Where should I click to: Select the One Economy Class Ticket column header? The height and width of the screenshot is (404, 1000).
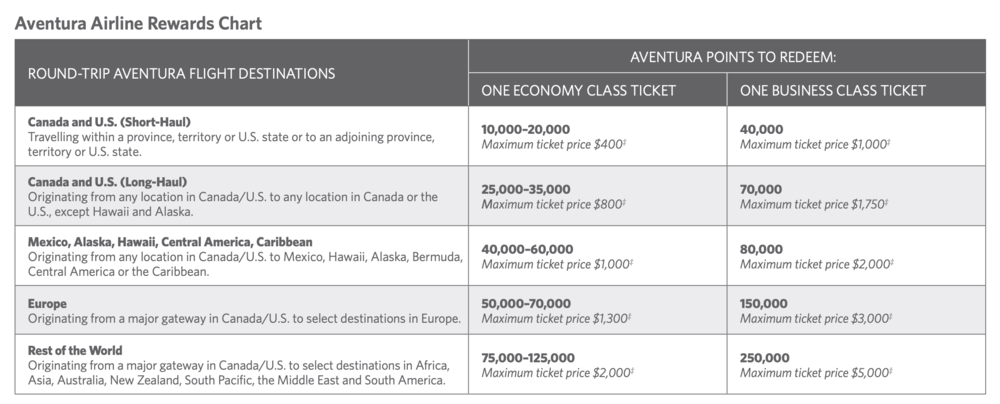579,91
